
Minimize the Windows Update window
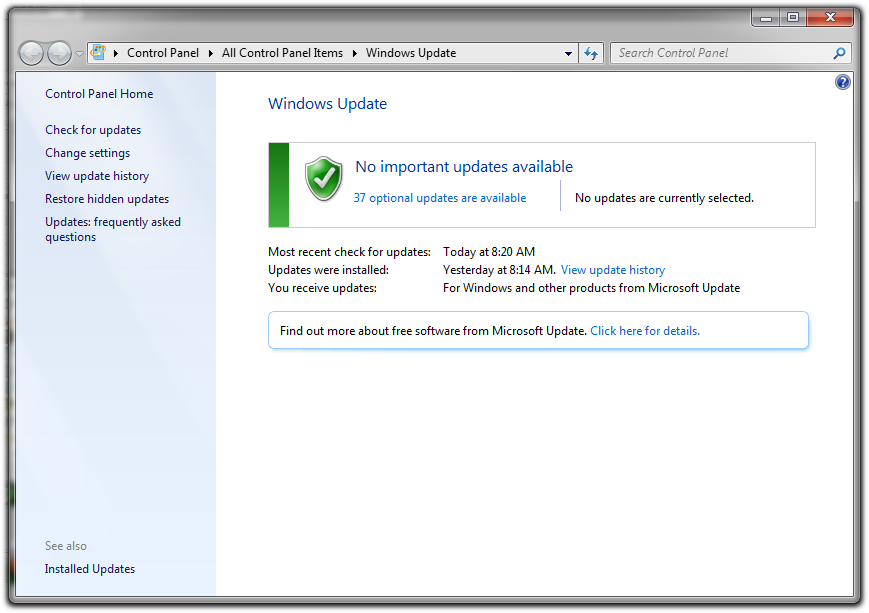pyautogui.click(x=766, y=18)
